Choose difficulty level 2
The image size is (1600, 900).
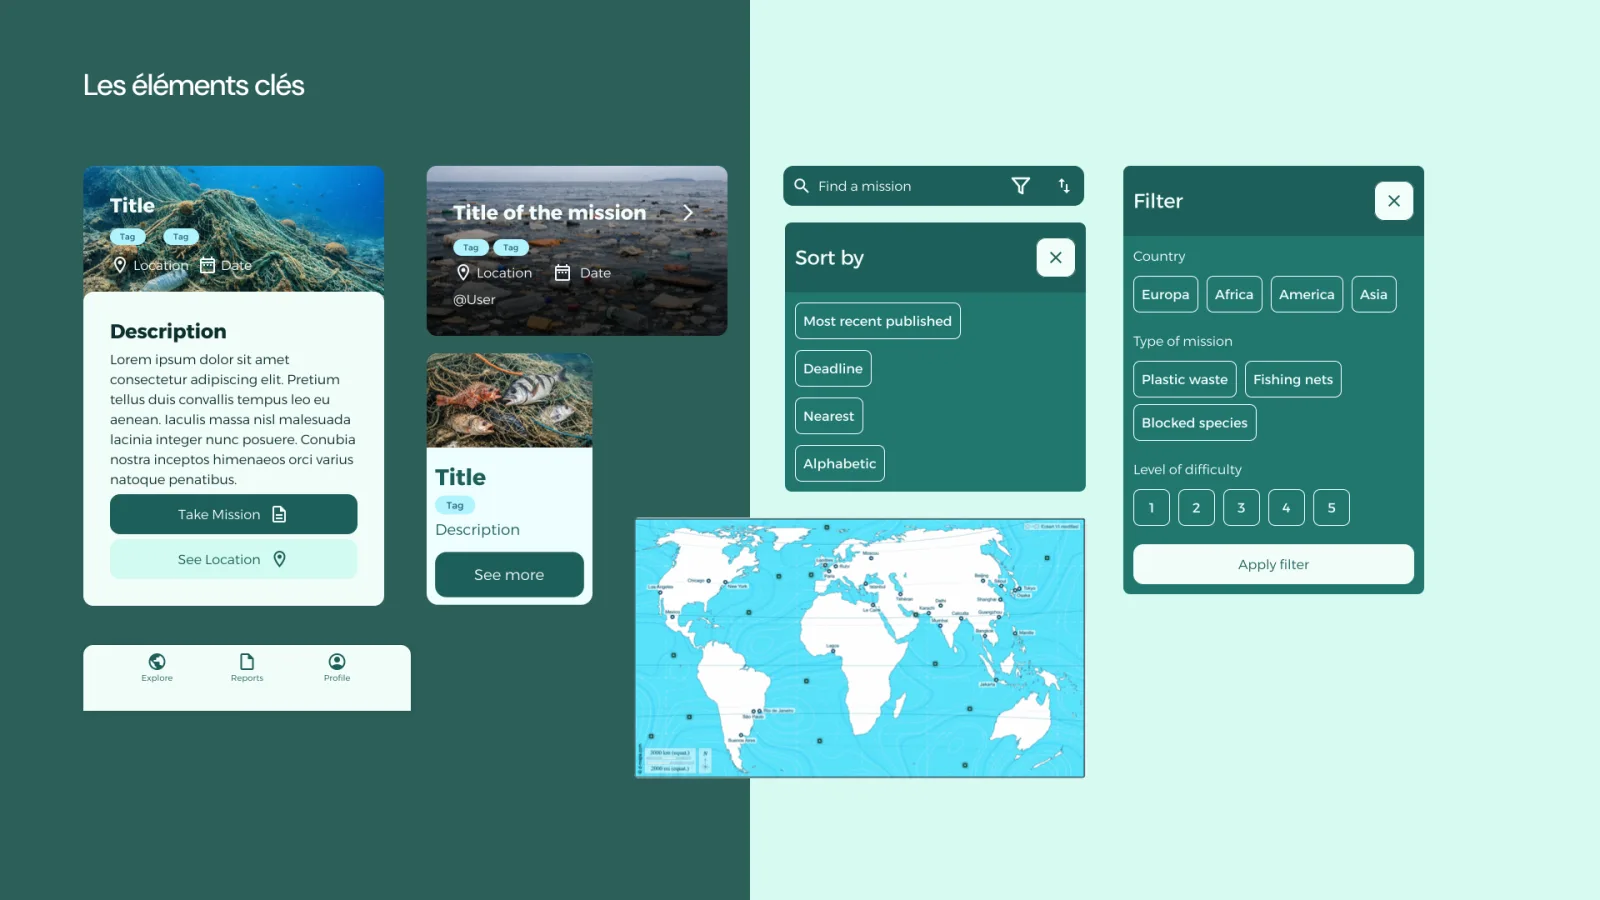click(x=1196, y=508)
